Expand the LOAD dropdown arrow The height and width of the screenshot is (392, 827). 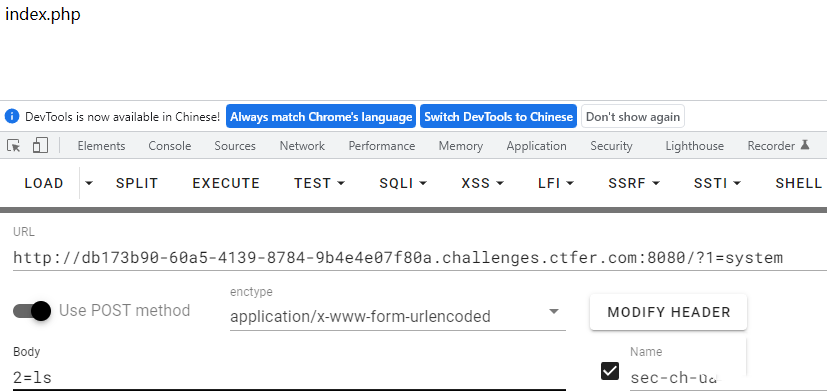(89, 184)
